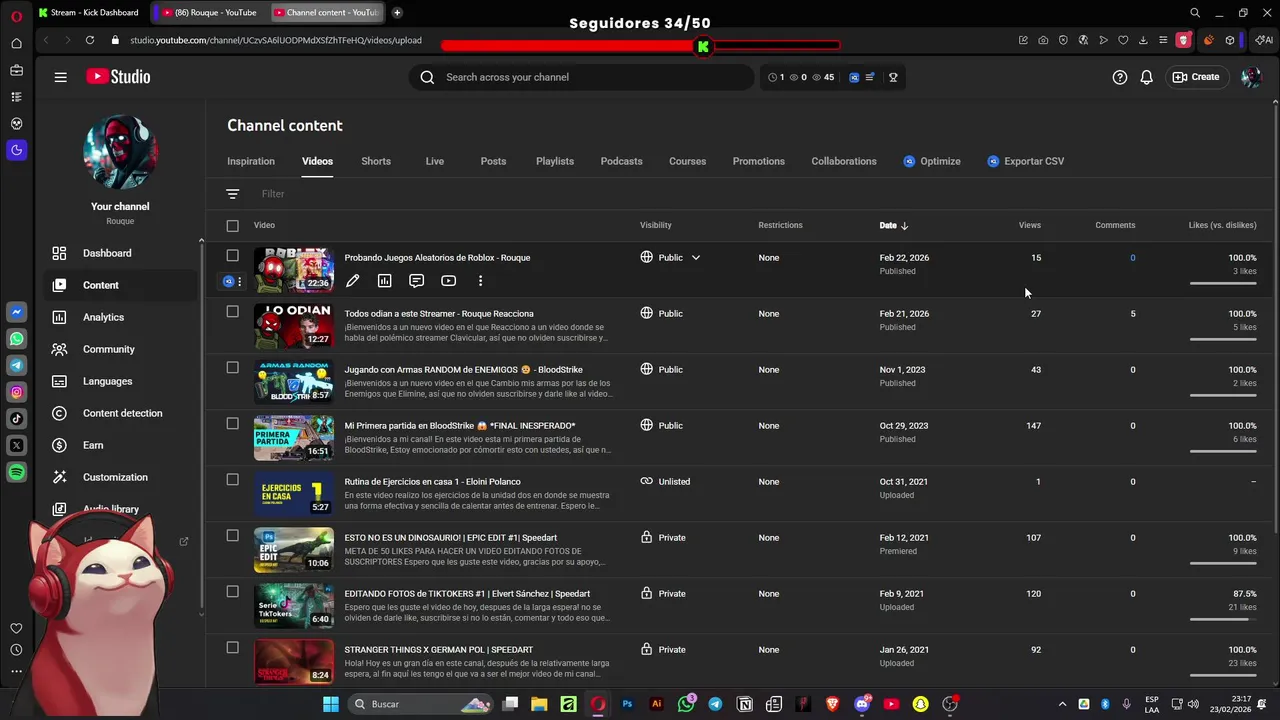The height and width of the screenshot is (720, 1280).
Task: Click the Filter input field
Action: pyautogui.click(x=760, y=194)
